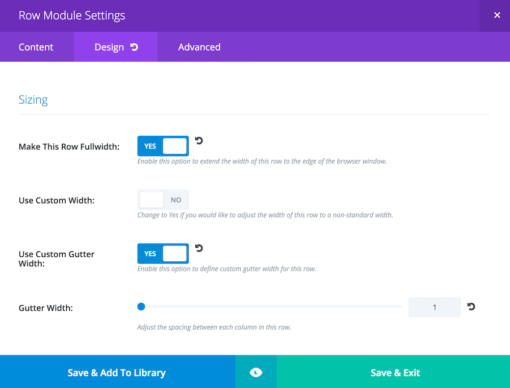Click the description about defining custom gutter width
This screenshot has width=510, height=388.
pos(227,269)
